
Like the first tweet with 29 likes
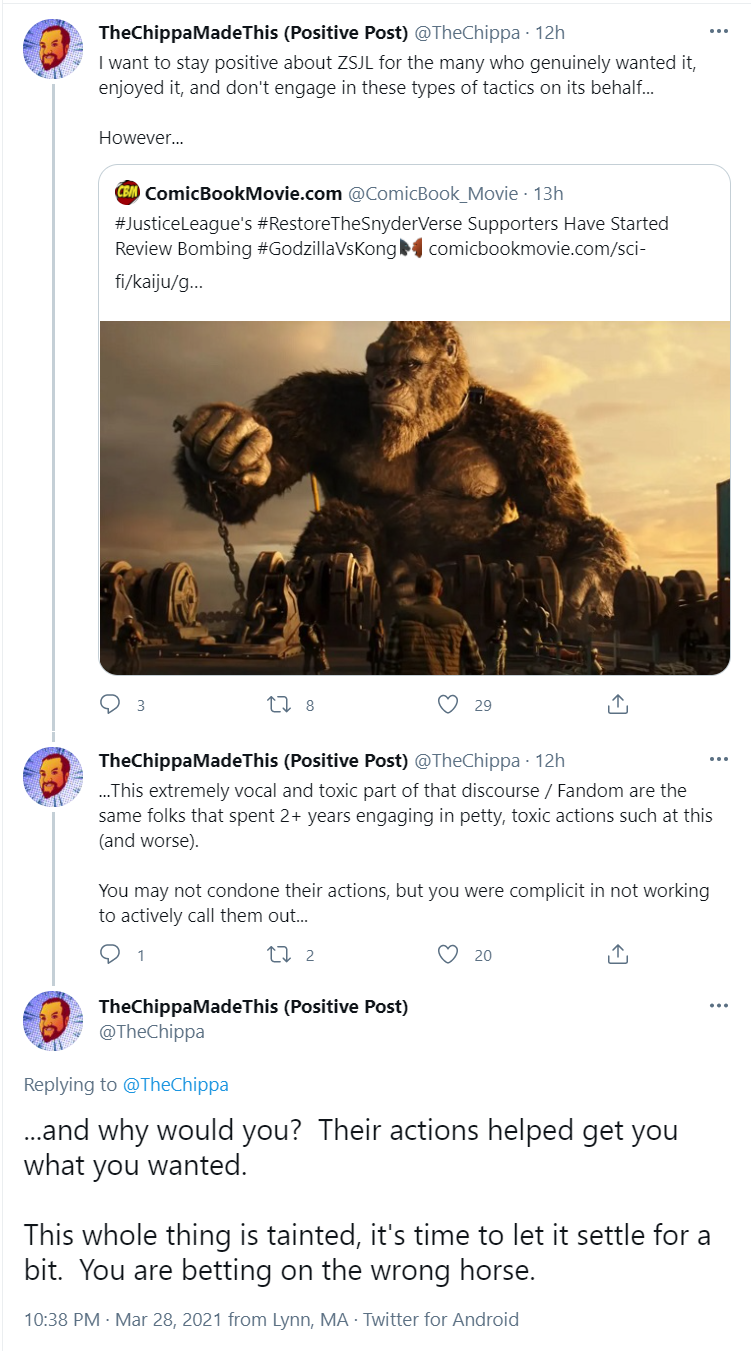coord(448,705)
